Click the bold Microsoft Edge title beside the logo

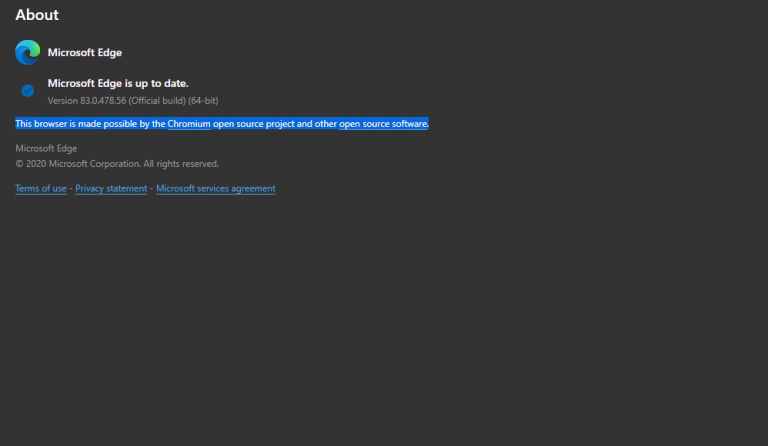85,52
